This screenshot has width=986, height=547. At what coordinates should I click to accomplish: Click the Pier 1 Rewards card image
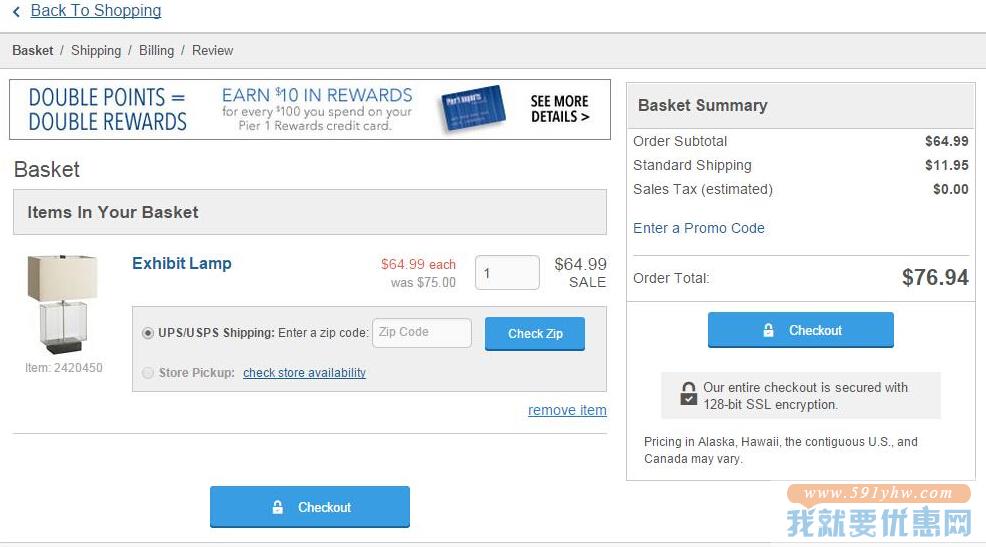[473, 108]
